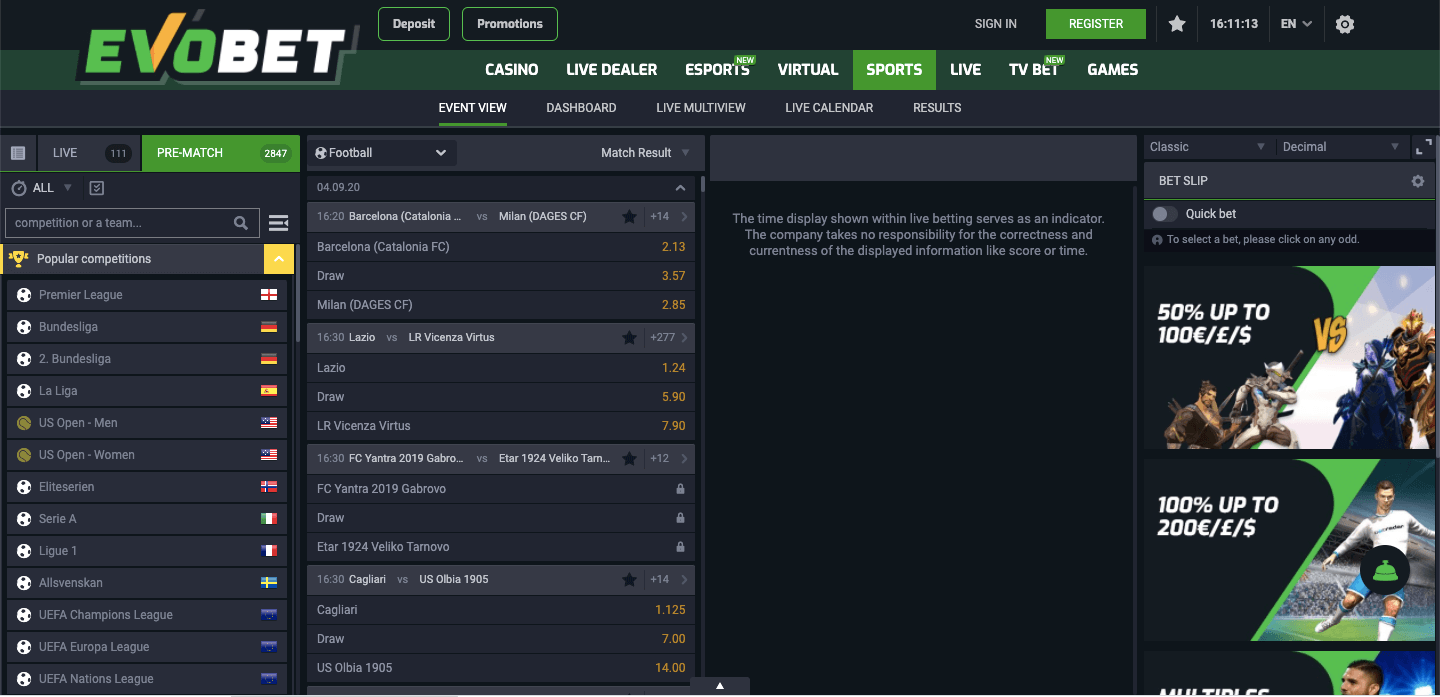
Task: Click the Spain flag next to La Liga
Action: [269, 391]
